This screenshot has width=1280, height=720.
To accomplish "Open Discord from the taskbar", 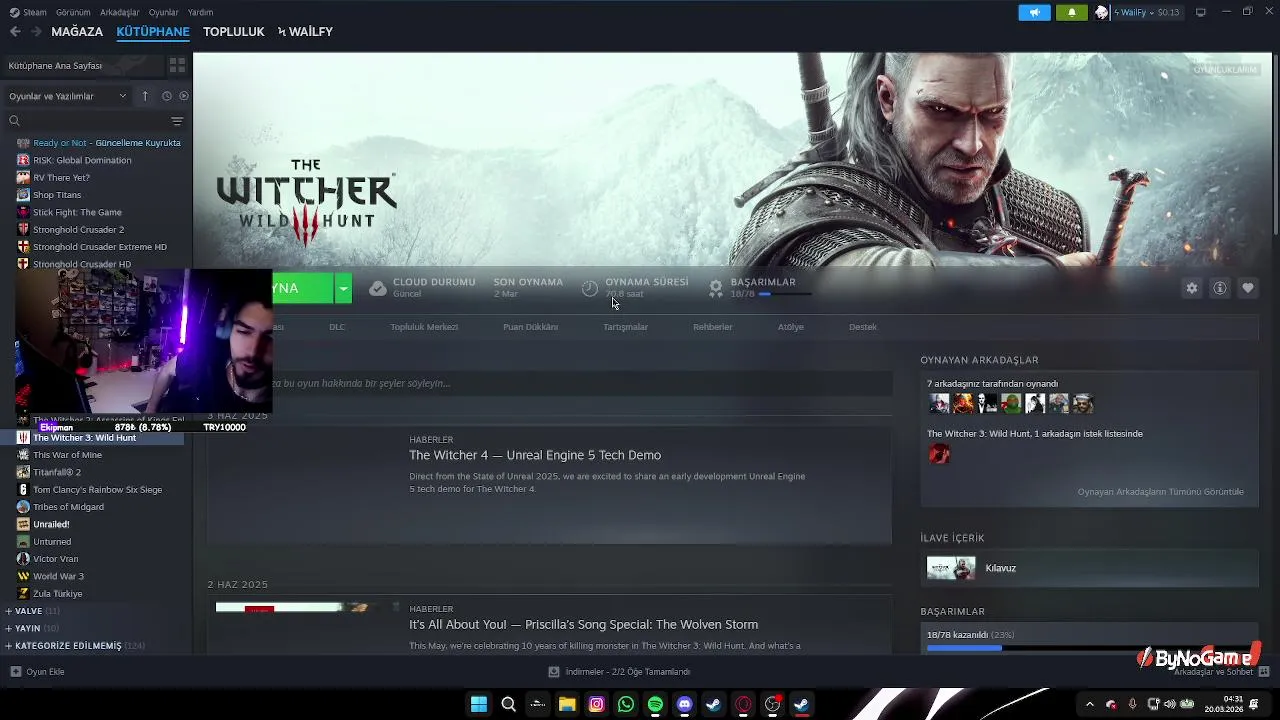I will [684, 704].
